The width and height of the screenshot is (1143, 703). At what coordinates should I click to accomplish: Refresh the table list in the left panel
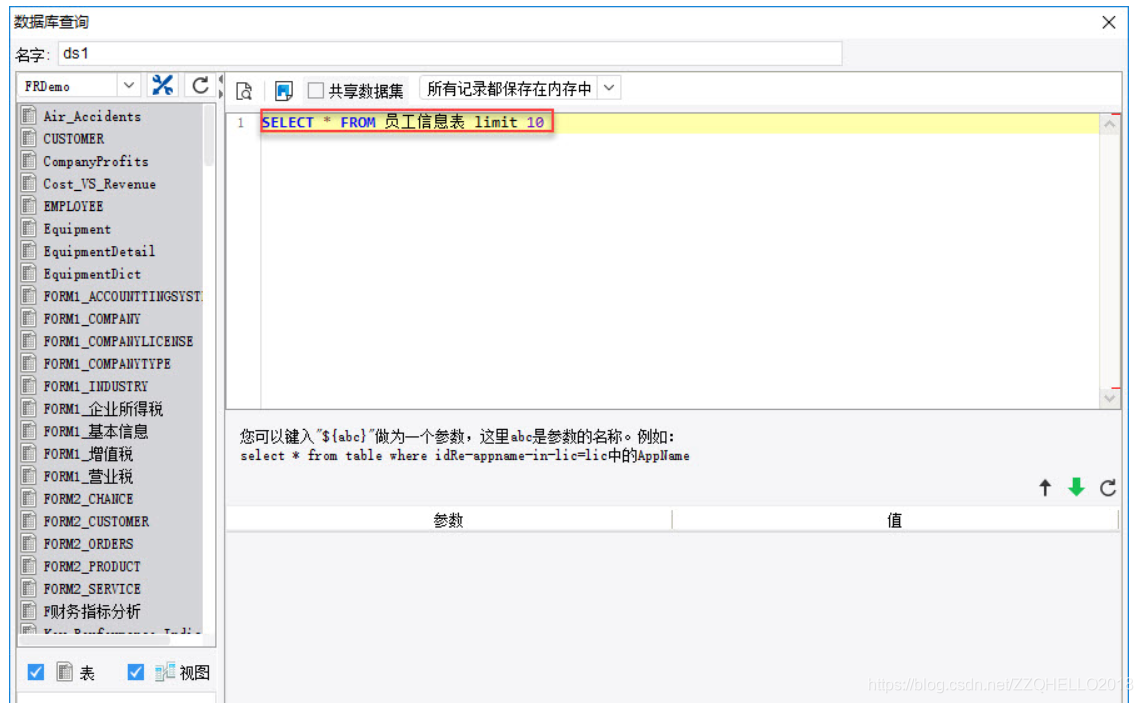(x=200, y=85)
